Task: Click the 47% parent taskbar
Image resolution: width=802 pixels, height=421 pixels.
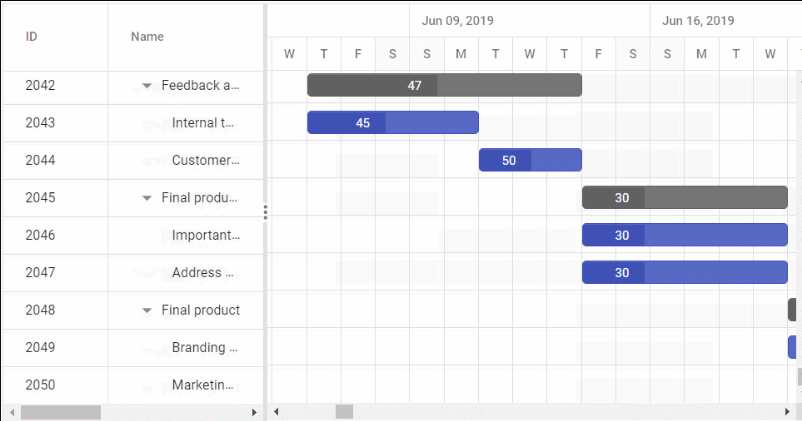Action: pos(444,86)
